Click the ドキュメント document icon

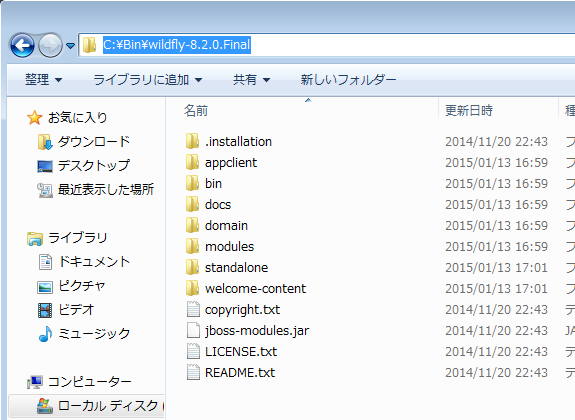coord(45,262)
